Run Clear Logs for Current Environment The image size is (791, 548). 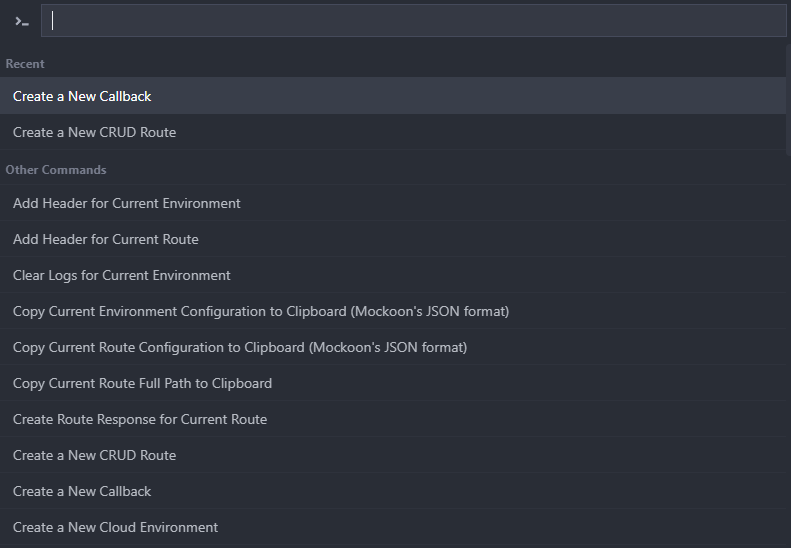click(x=122, y=275)
